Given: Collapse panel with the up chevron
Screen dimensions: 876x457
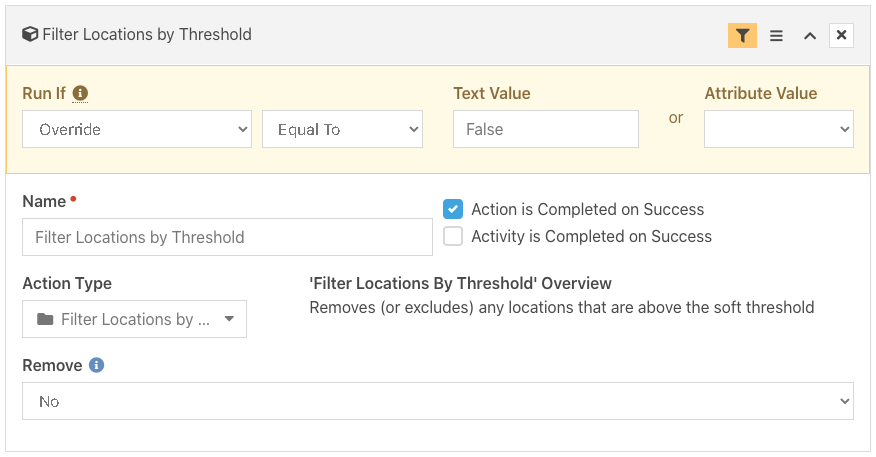Looking at the screenshot, I should point(810,36).
